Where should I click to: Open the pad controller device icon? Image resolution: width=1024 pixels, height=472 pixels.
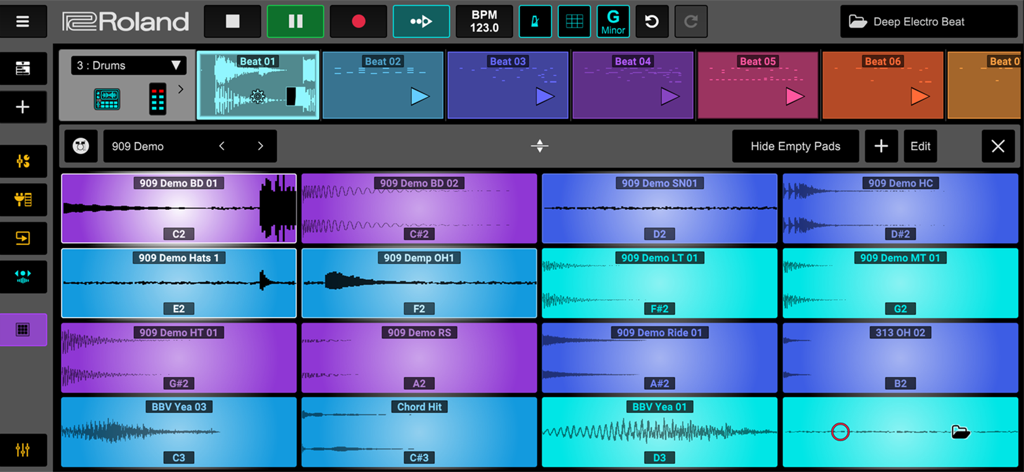pos(157,99)
